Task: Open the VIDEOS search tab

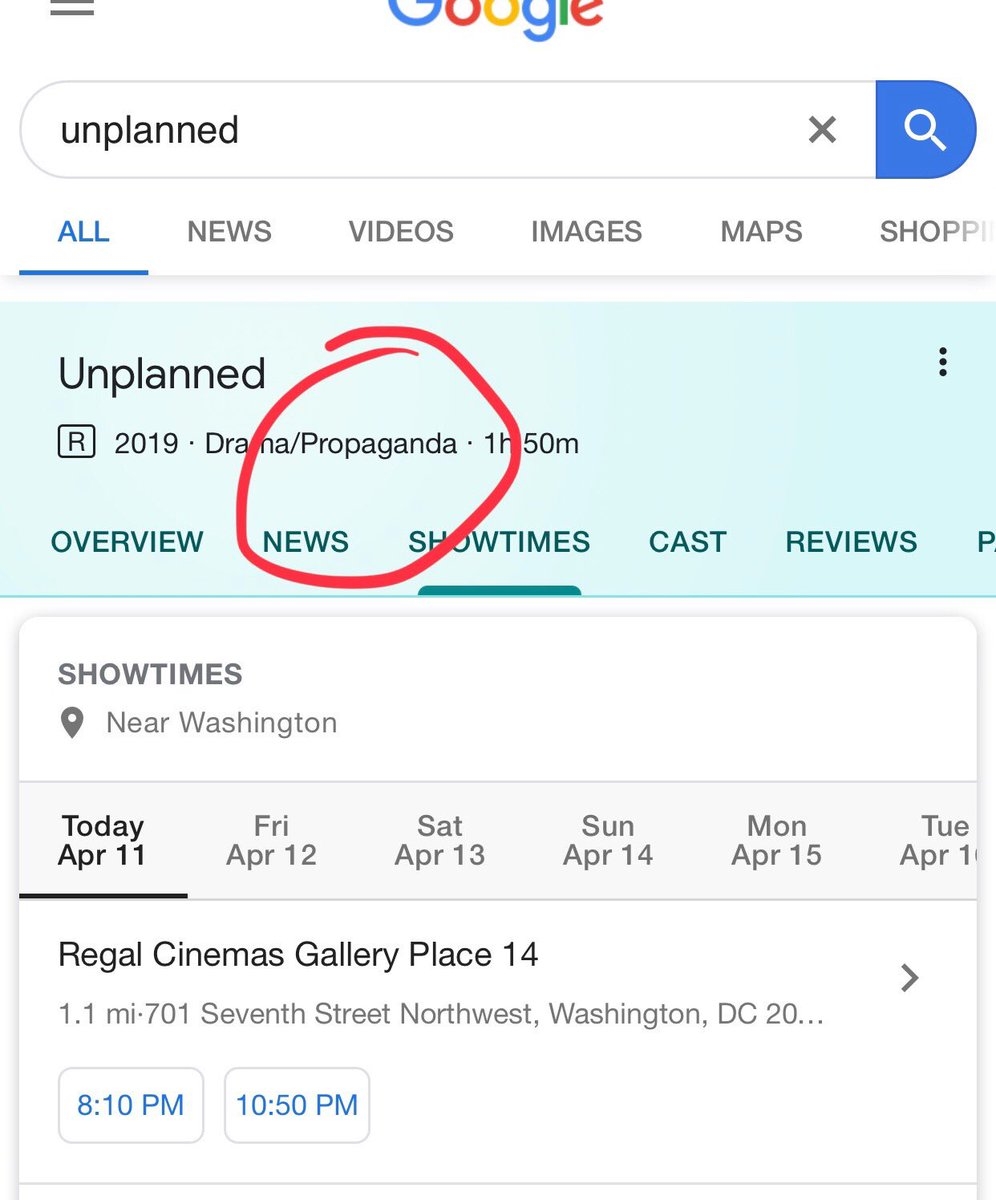Action: point(401,231)
